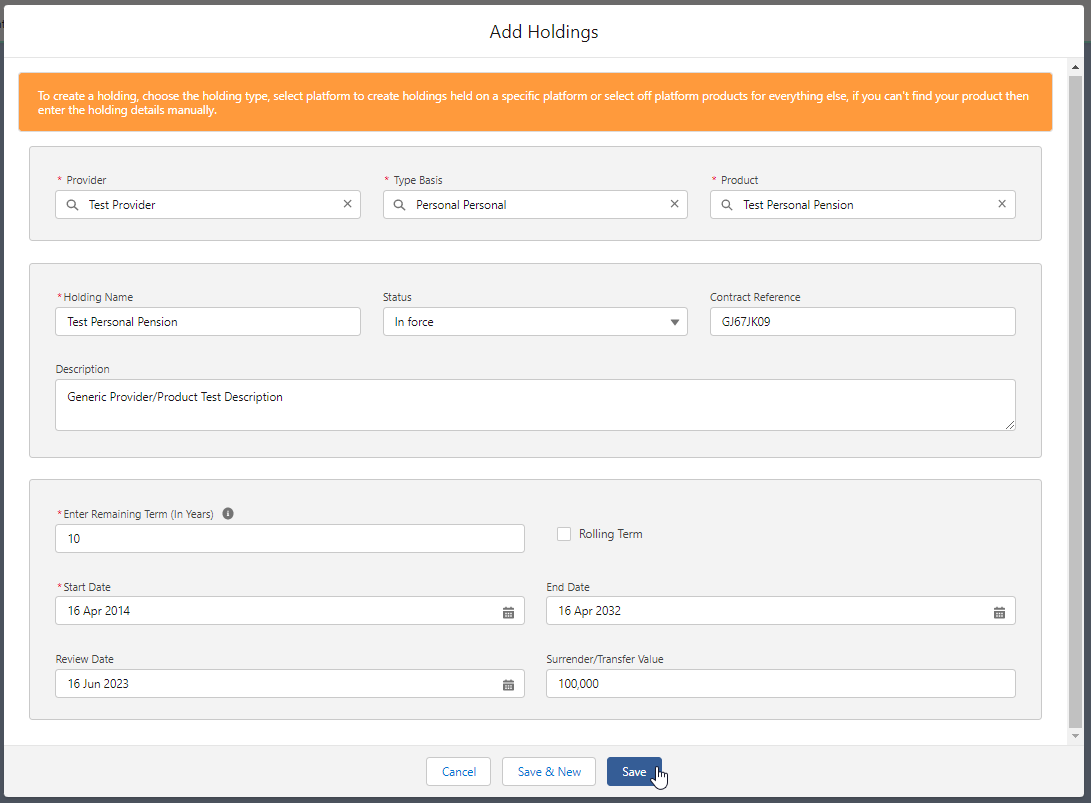
Task: Clear the Type Basis field with its X icon
Action: click(x=674, y=204)
